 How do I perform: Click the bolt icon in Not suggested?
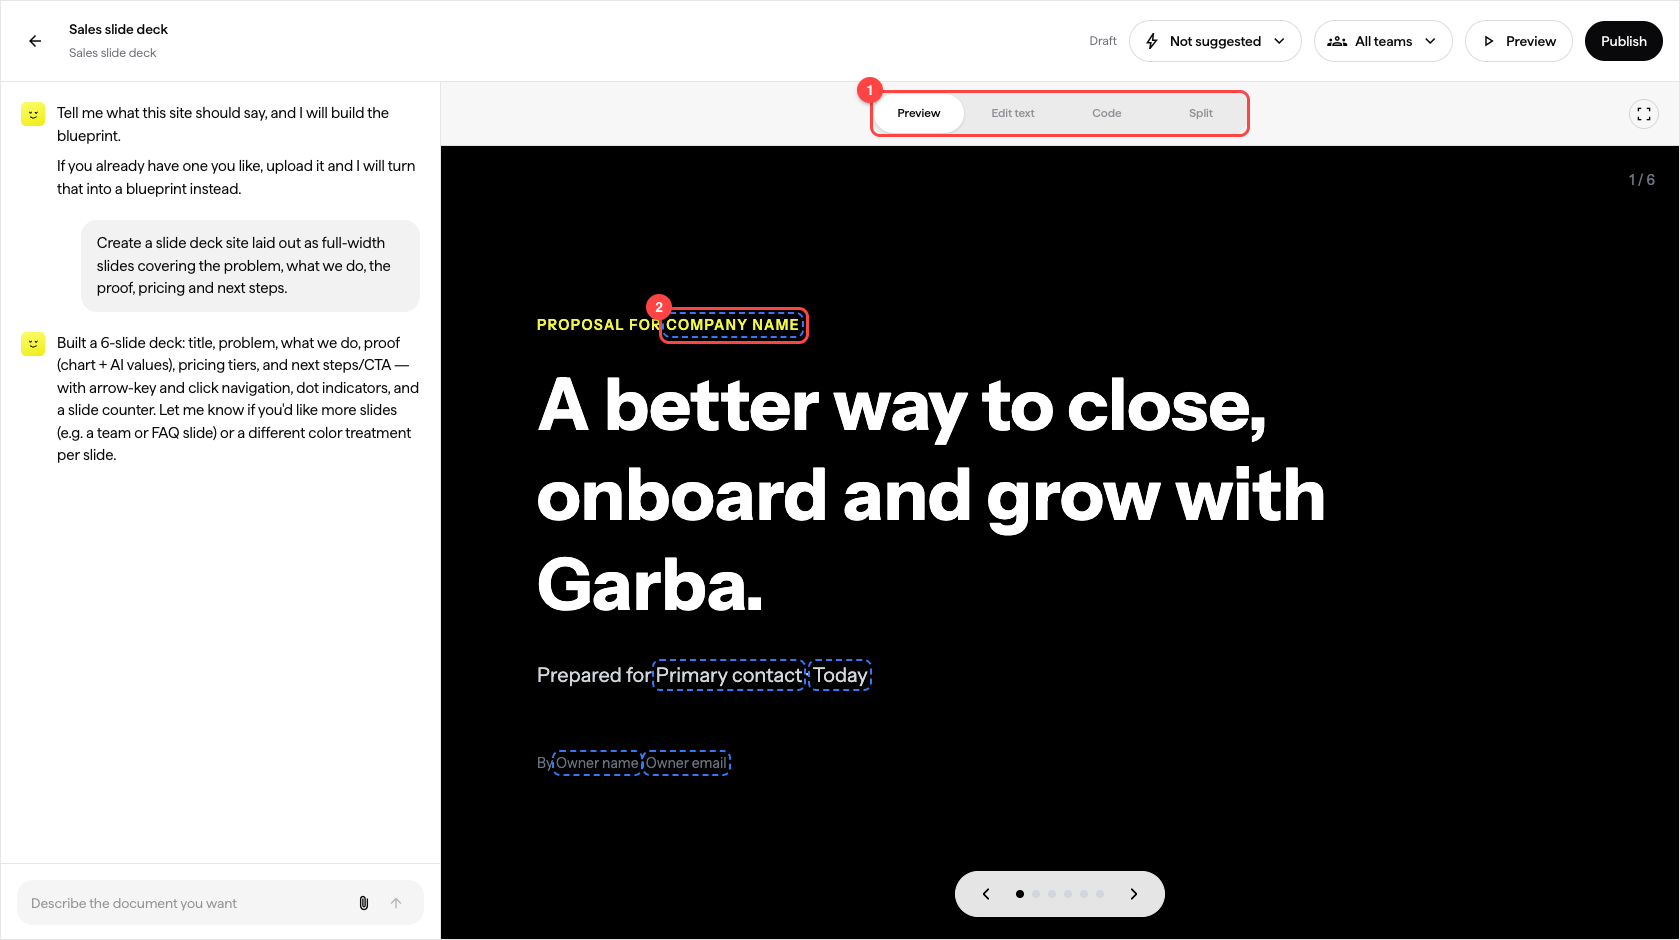click(1152, 41)
